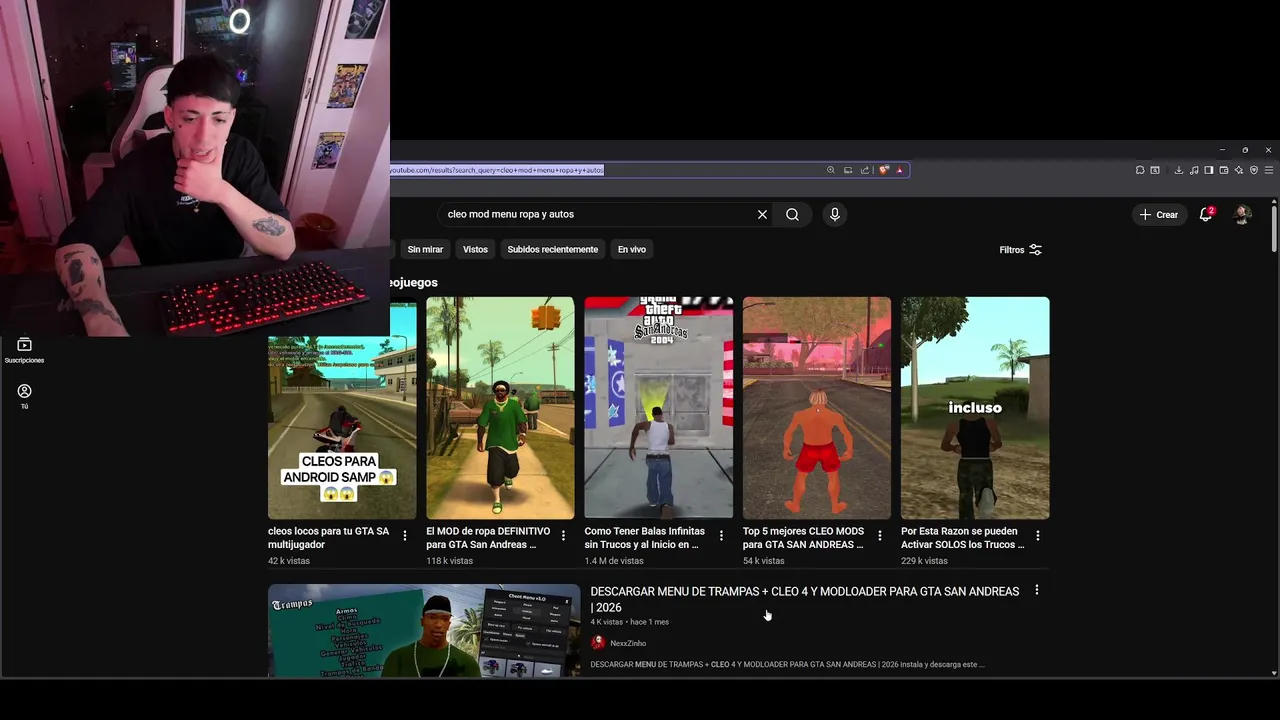Screen dimensions: 1280x720
Task: Open the notifications bell with badge 2
Action: click(x=1207, y=214)
